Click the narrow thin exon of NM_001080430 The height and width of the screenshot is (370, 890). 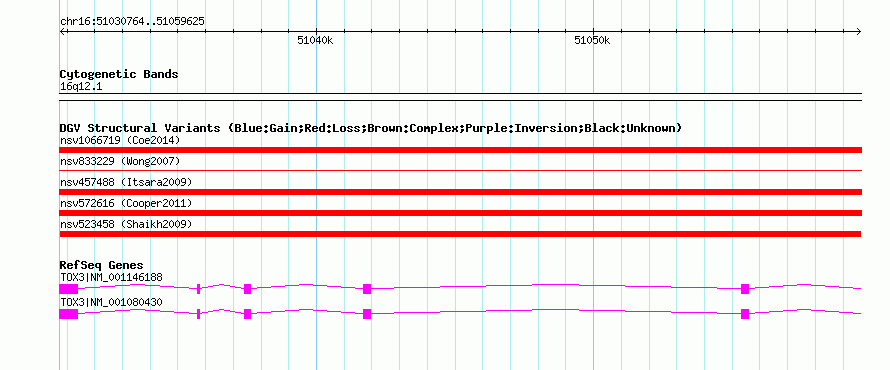click(x=198, y=314)
